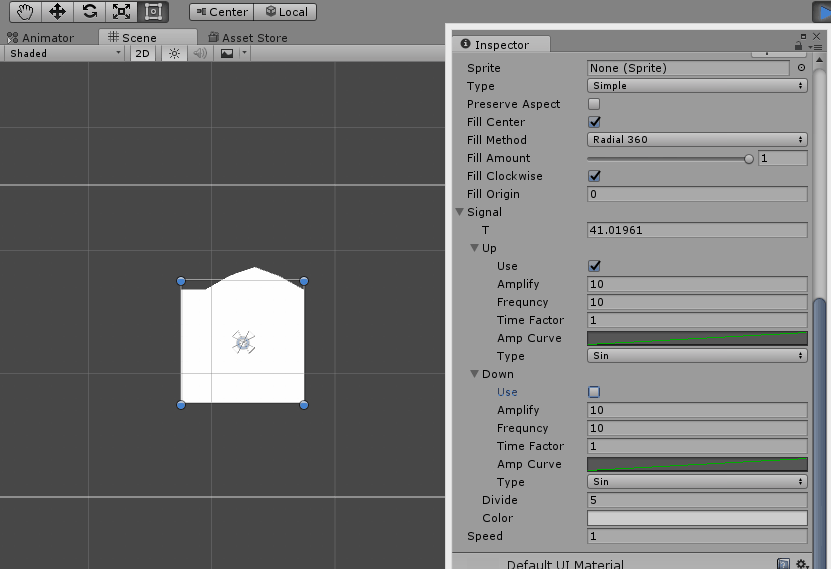
Task: Collapse the Signal section
Action: (x=460, y=212)
